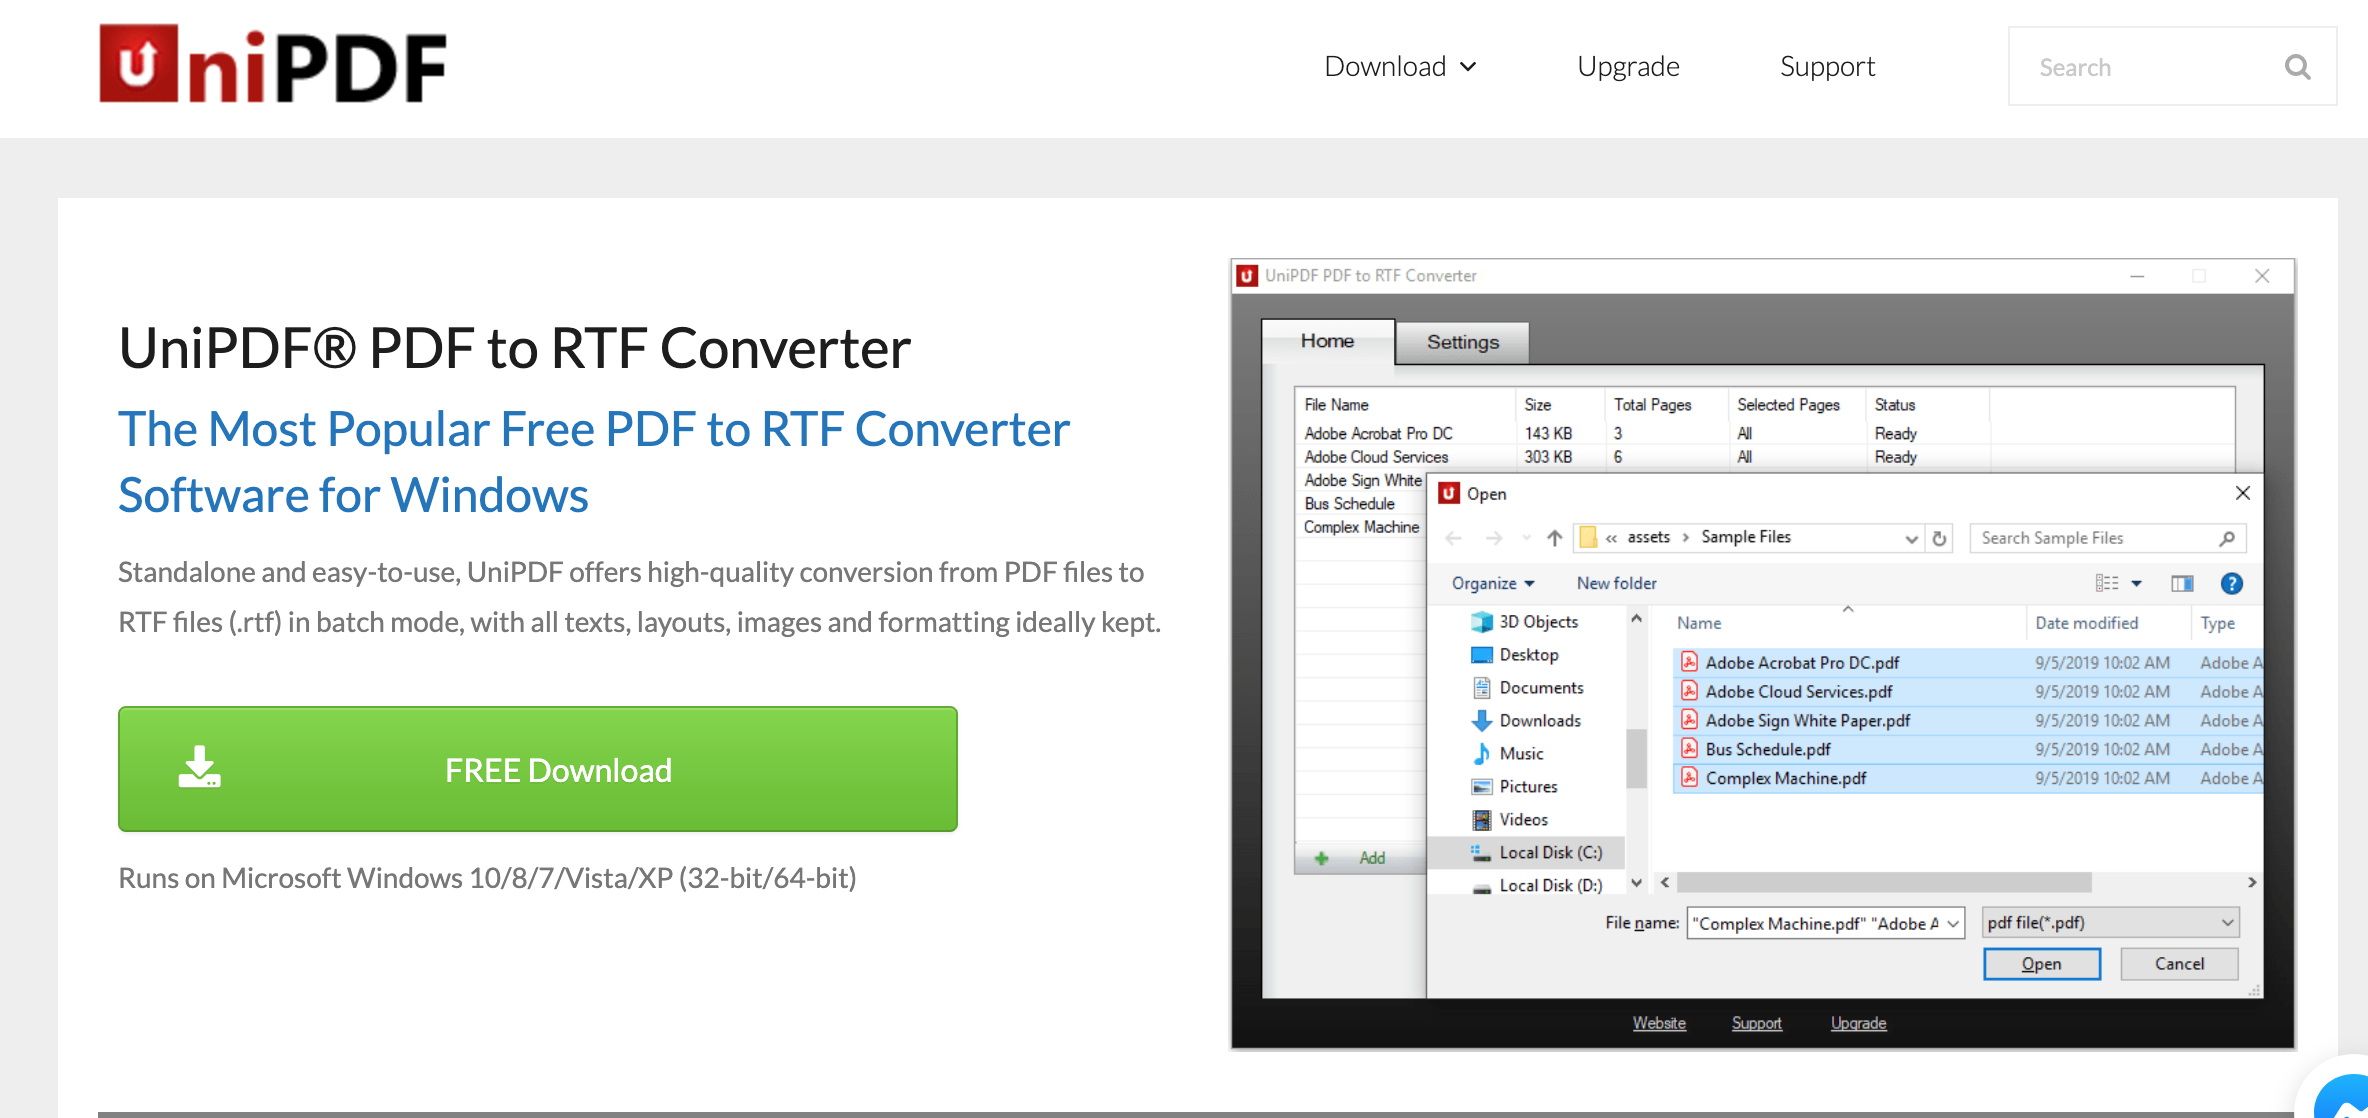Switch to the Settings tab in converter
The image size is (2368, 1118).
(1462, 342)
